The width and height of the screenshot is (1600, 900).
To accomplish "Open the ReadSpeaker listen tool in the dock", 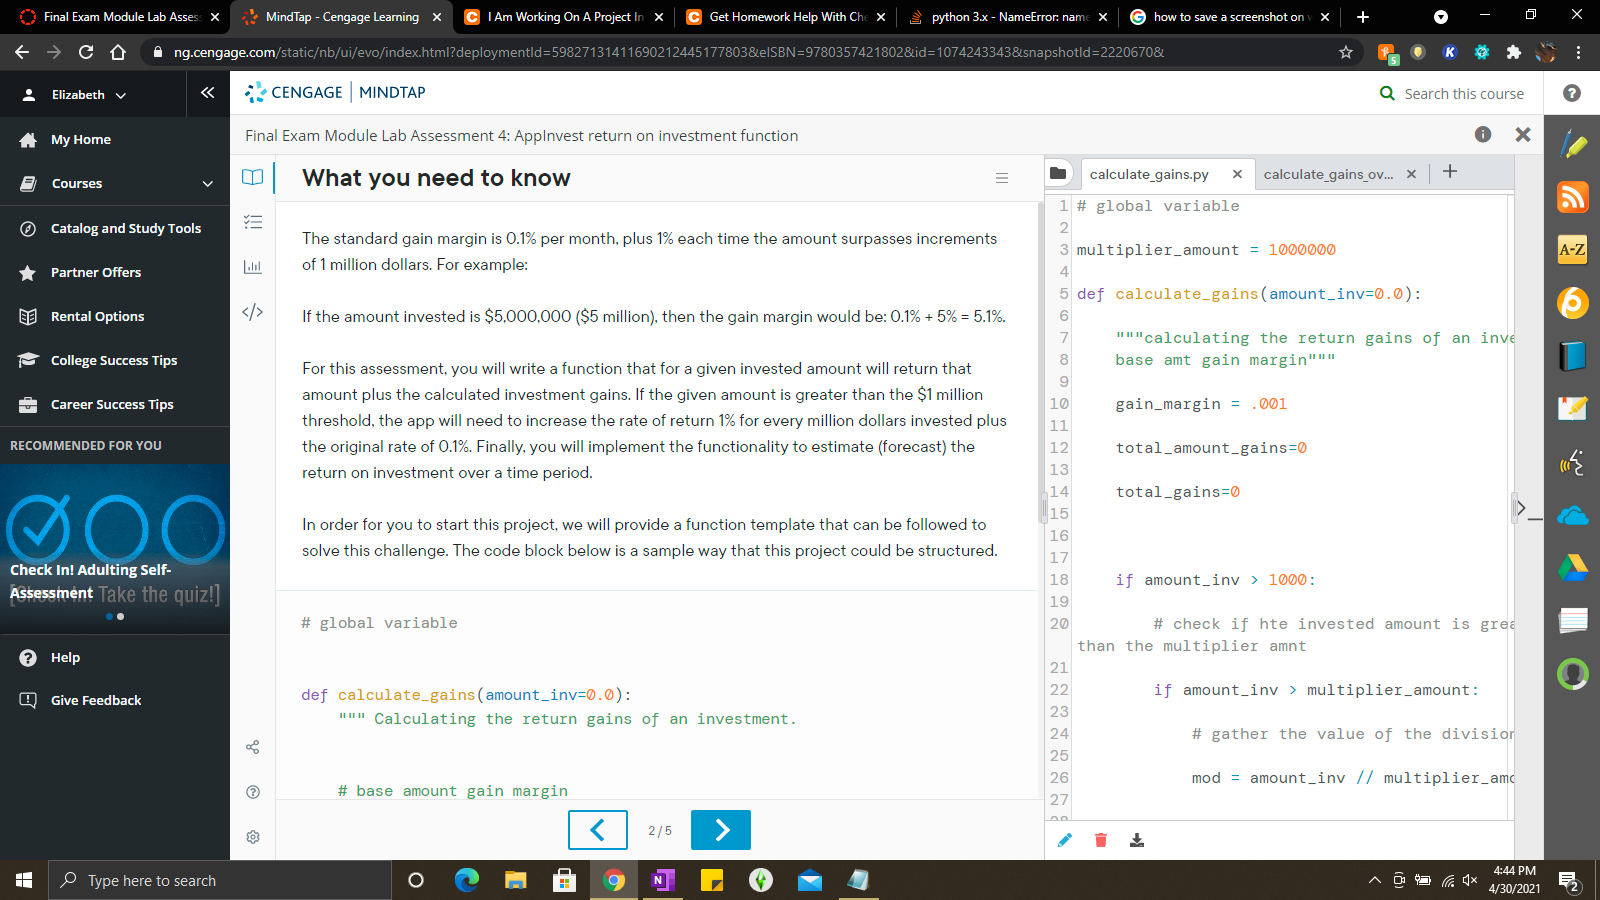I will point(1572,462).
